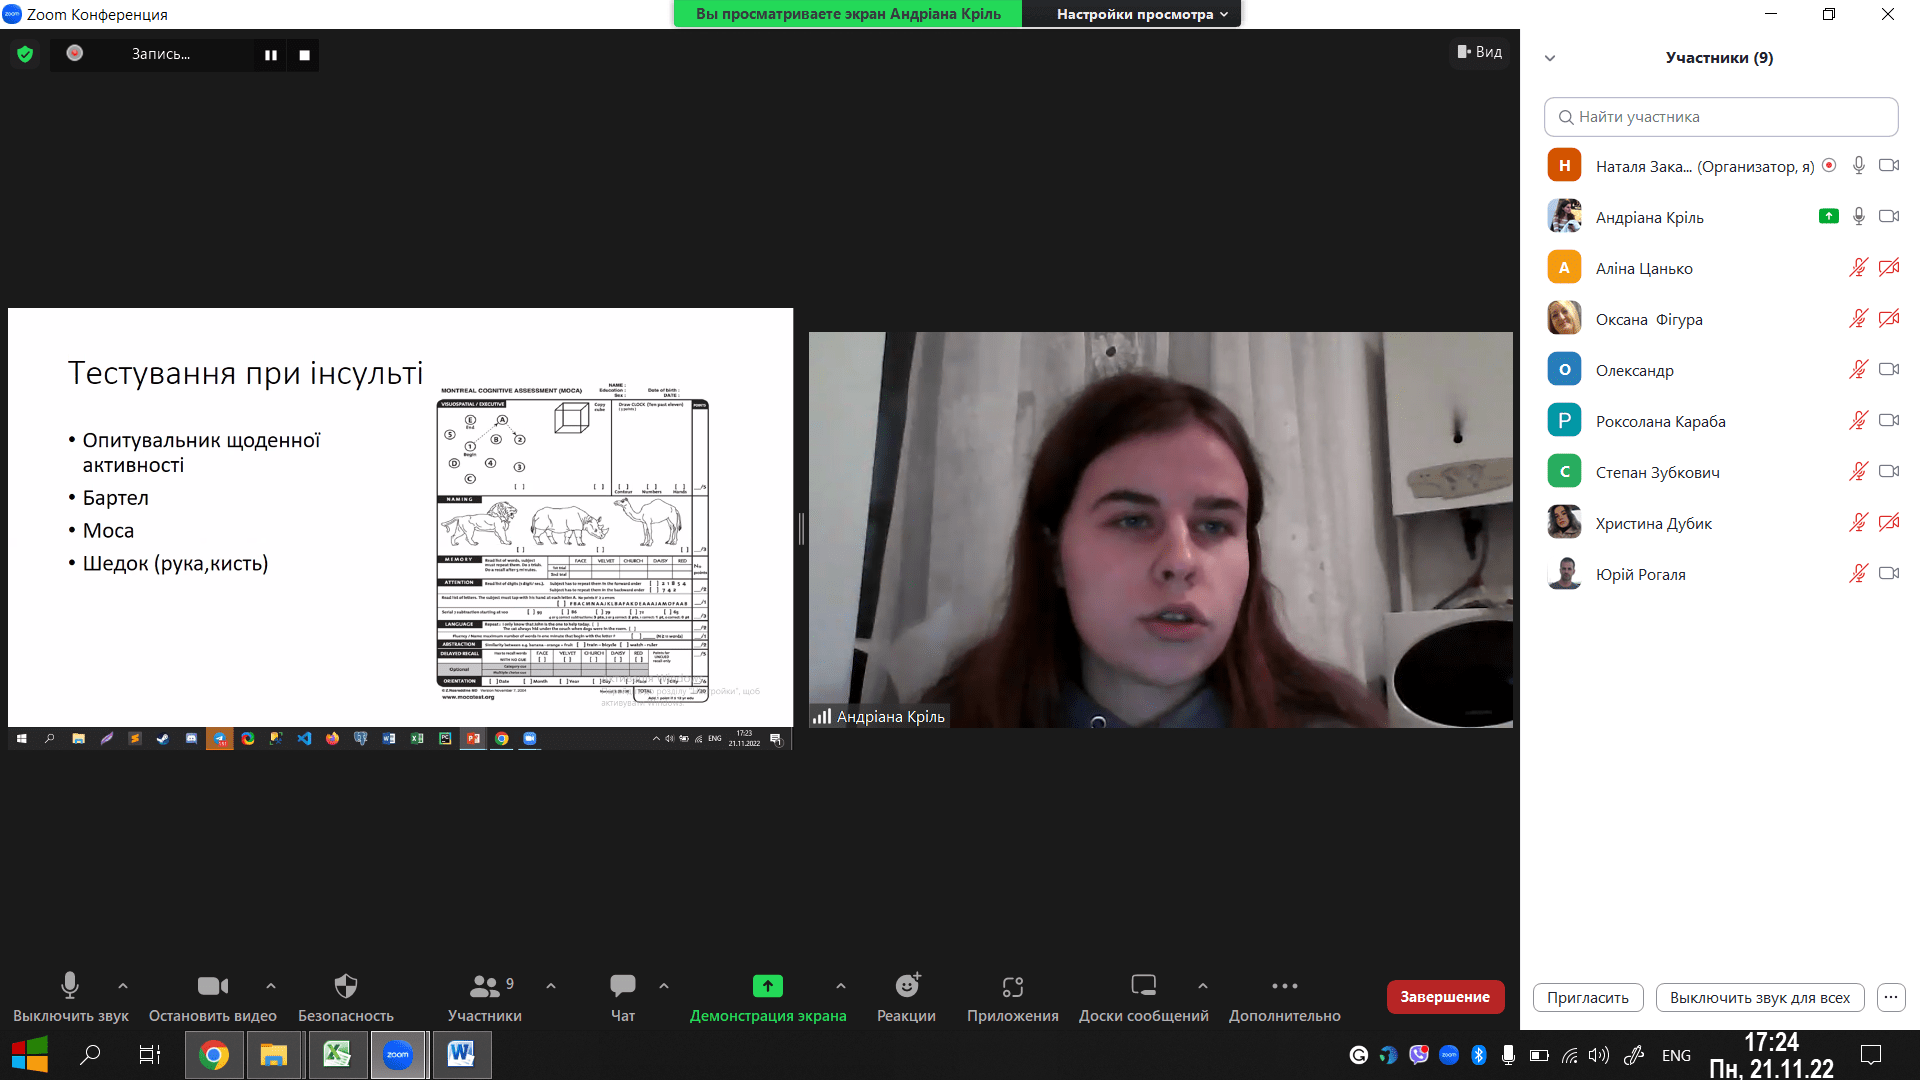
Task: Open the Reactions emoji icon
Action: pyautogui.click(x=906, y=986)
